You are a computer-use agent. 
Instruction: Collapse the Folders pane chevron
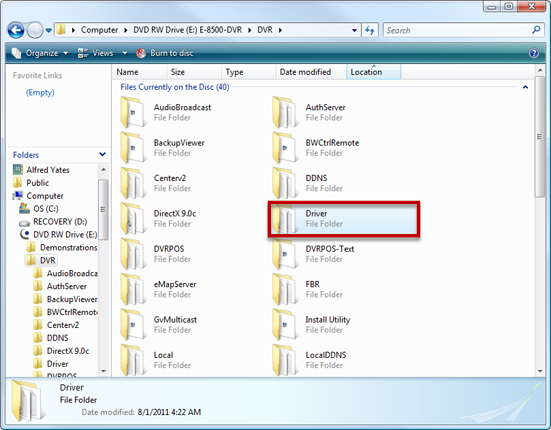[x=102, y=155]
